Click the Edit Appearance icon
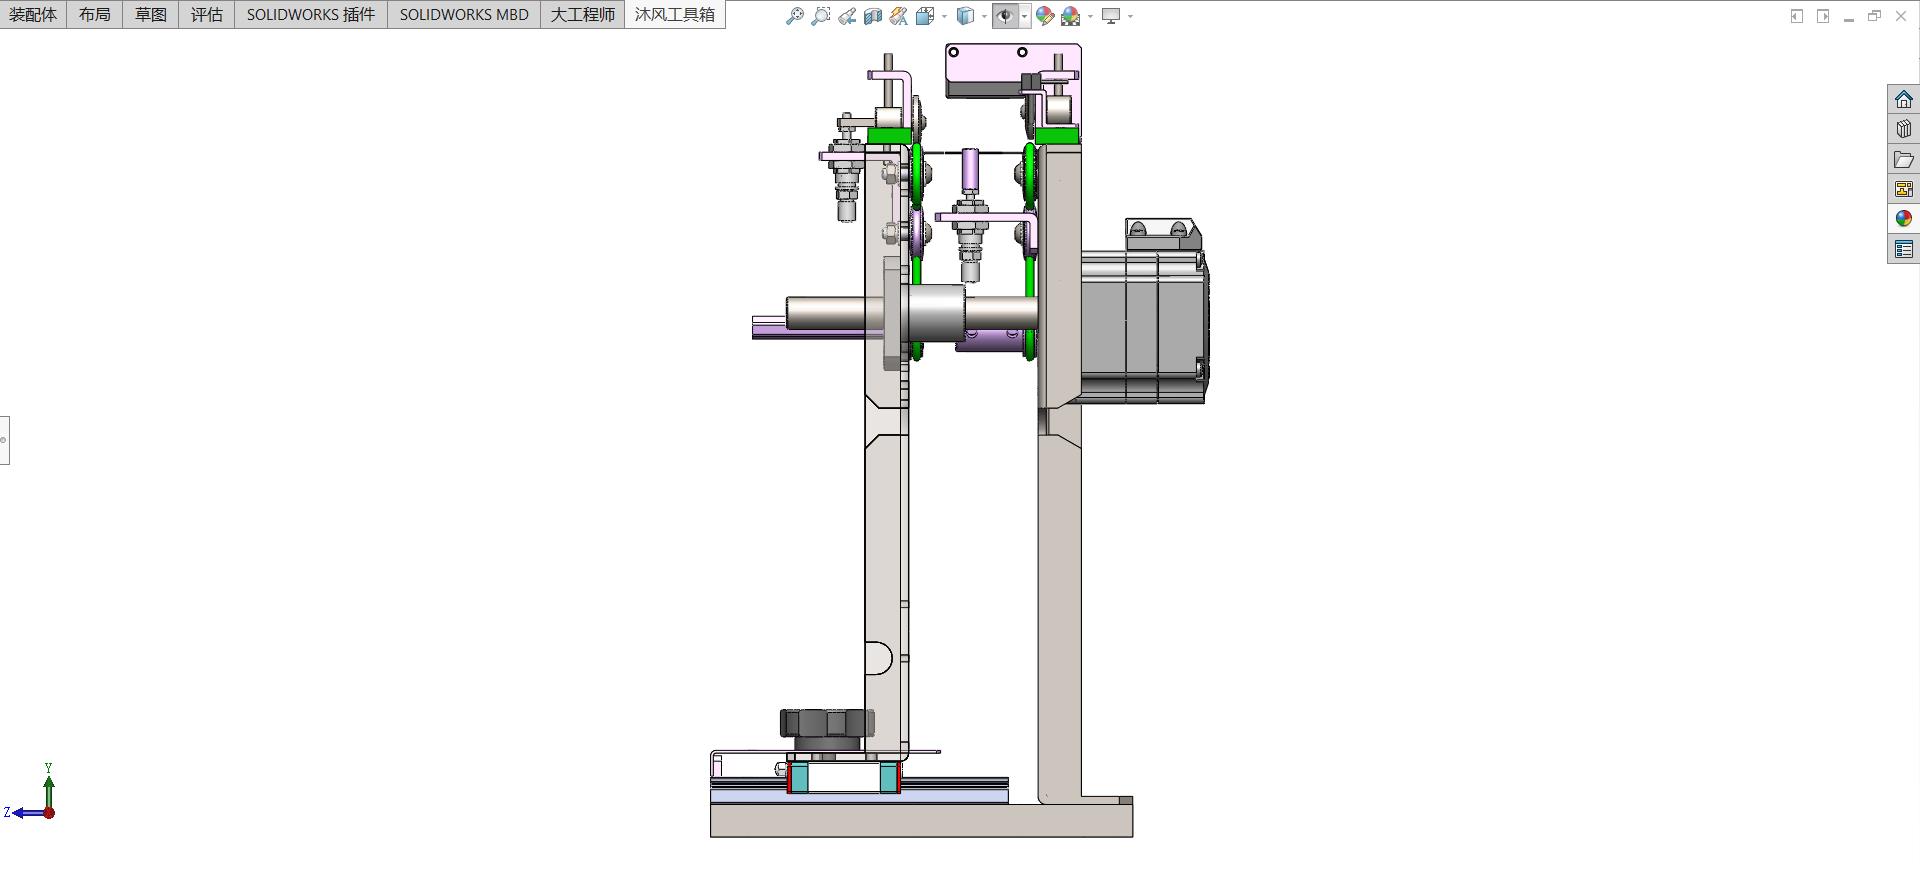Screen dimensions: 1920x881 coord(1045,16)
